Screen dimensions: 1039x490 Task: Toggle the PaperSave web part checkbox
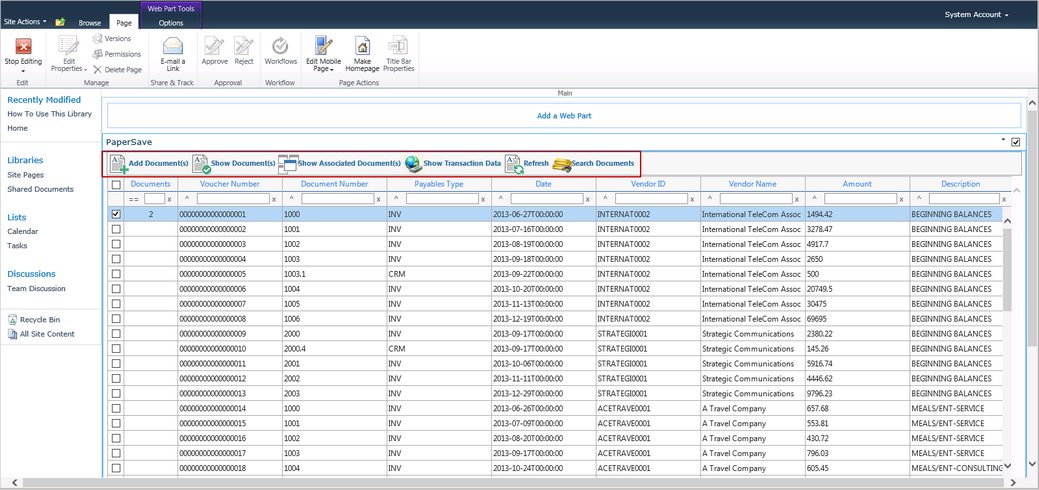tap(1015, 142)
